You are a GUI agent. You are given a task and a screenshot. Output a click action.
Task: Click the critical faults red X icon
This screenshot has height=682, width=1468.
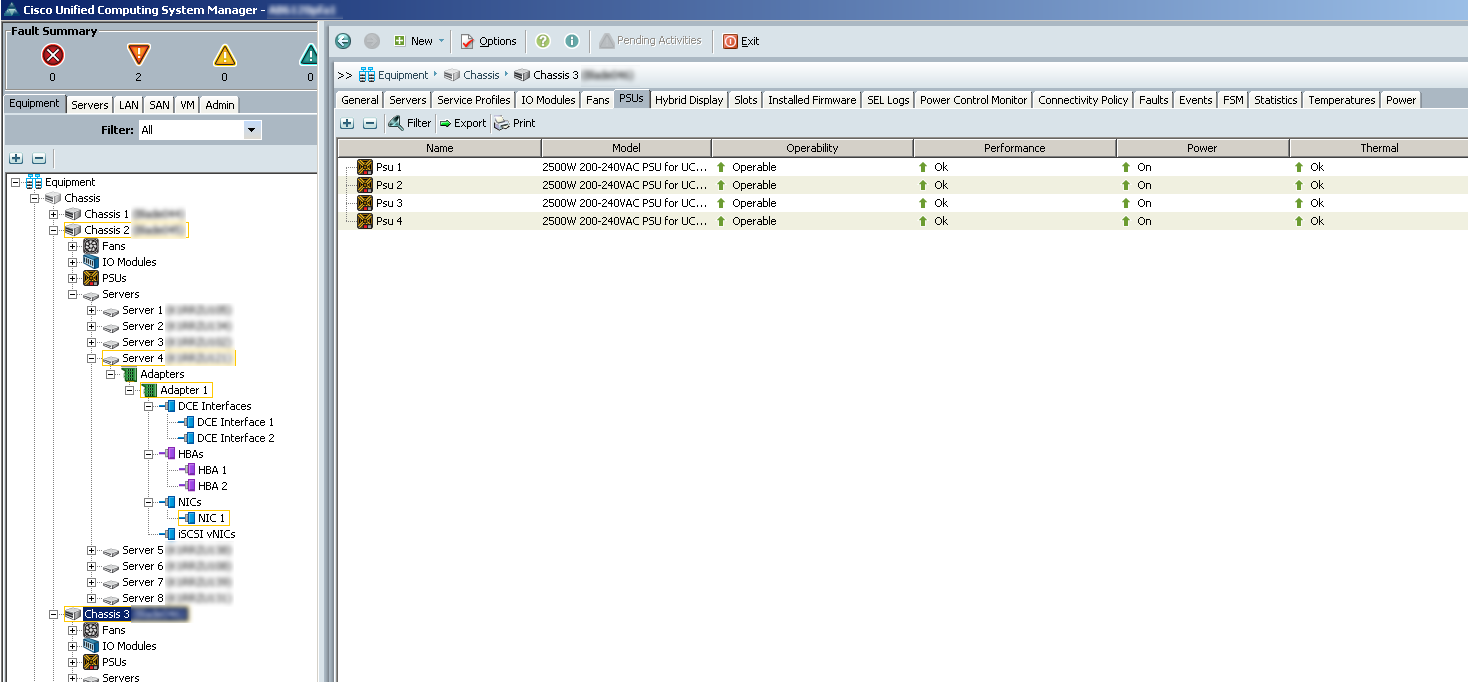click(53, 56)
